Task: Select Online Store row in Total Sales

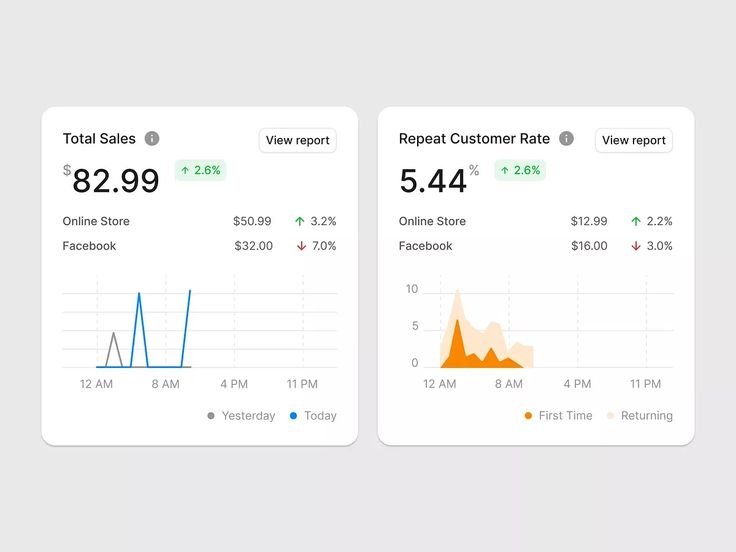Action: tap(96, 221)
